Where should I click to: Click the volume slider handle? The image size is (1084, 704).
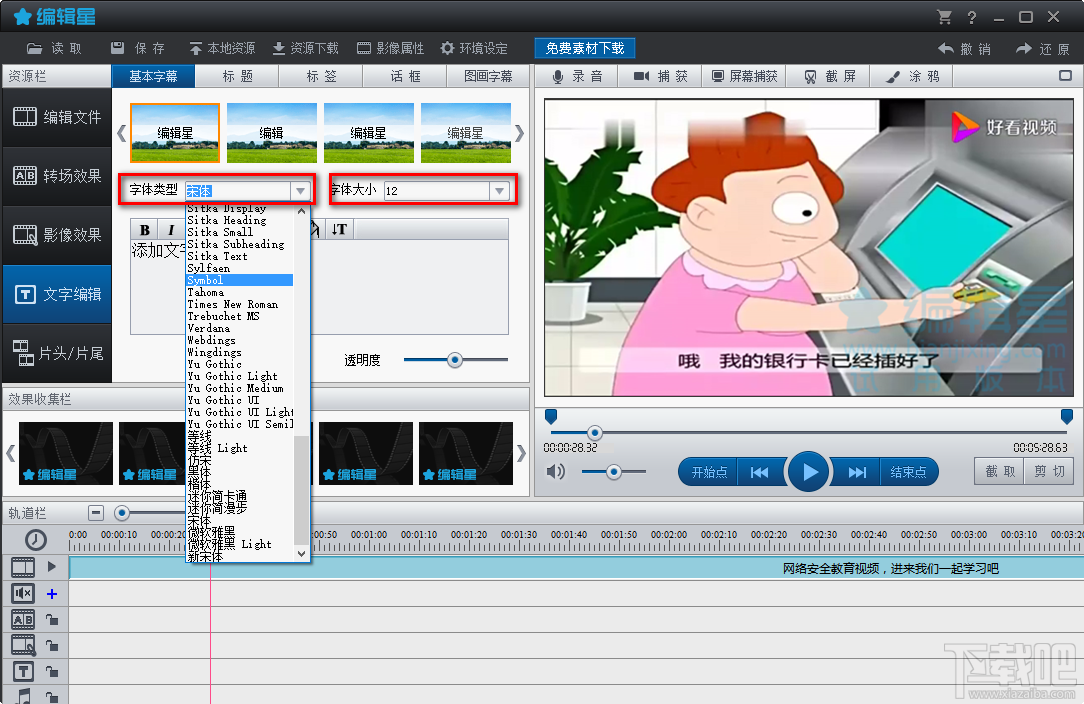click(x=613, y=472)
